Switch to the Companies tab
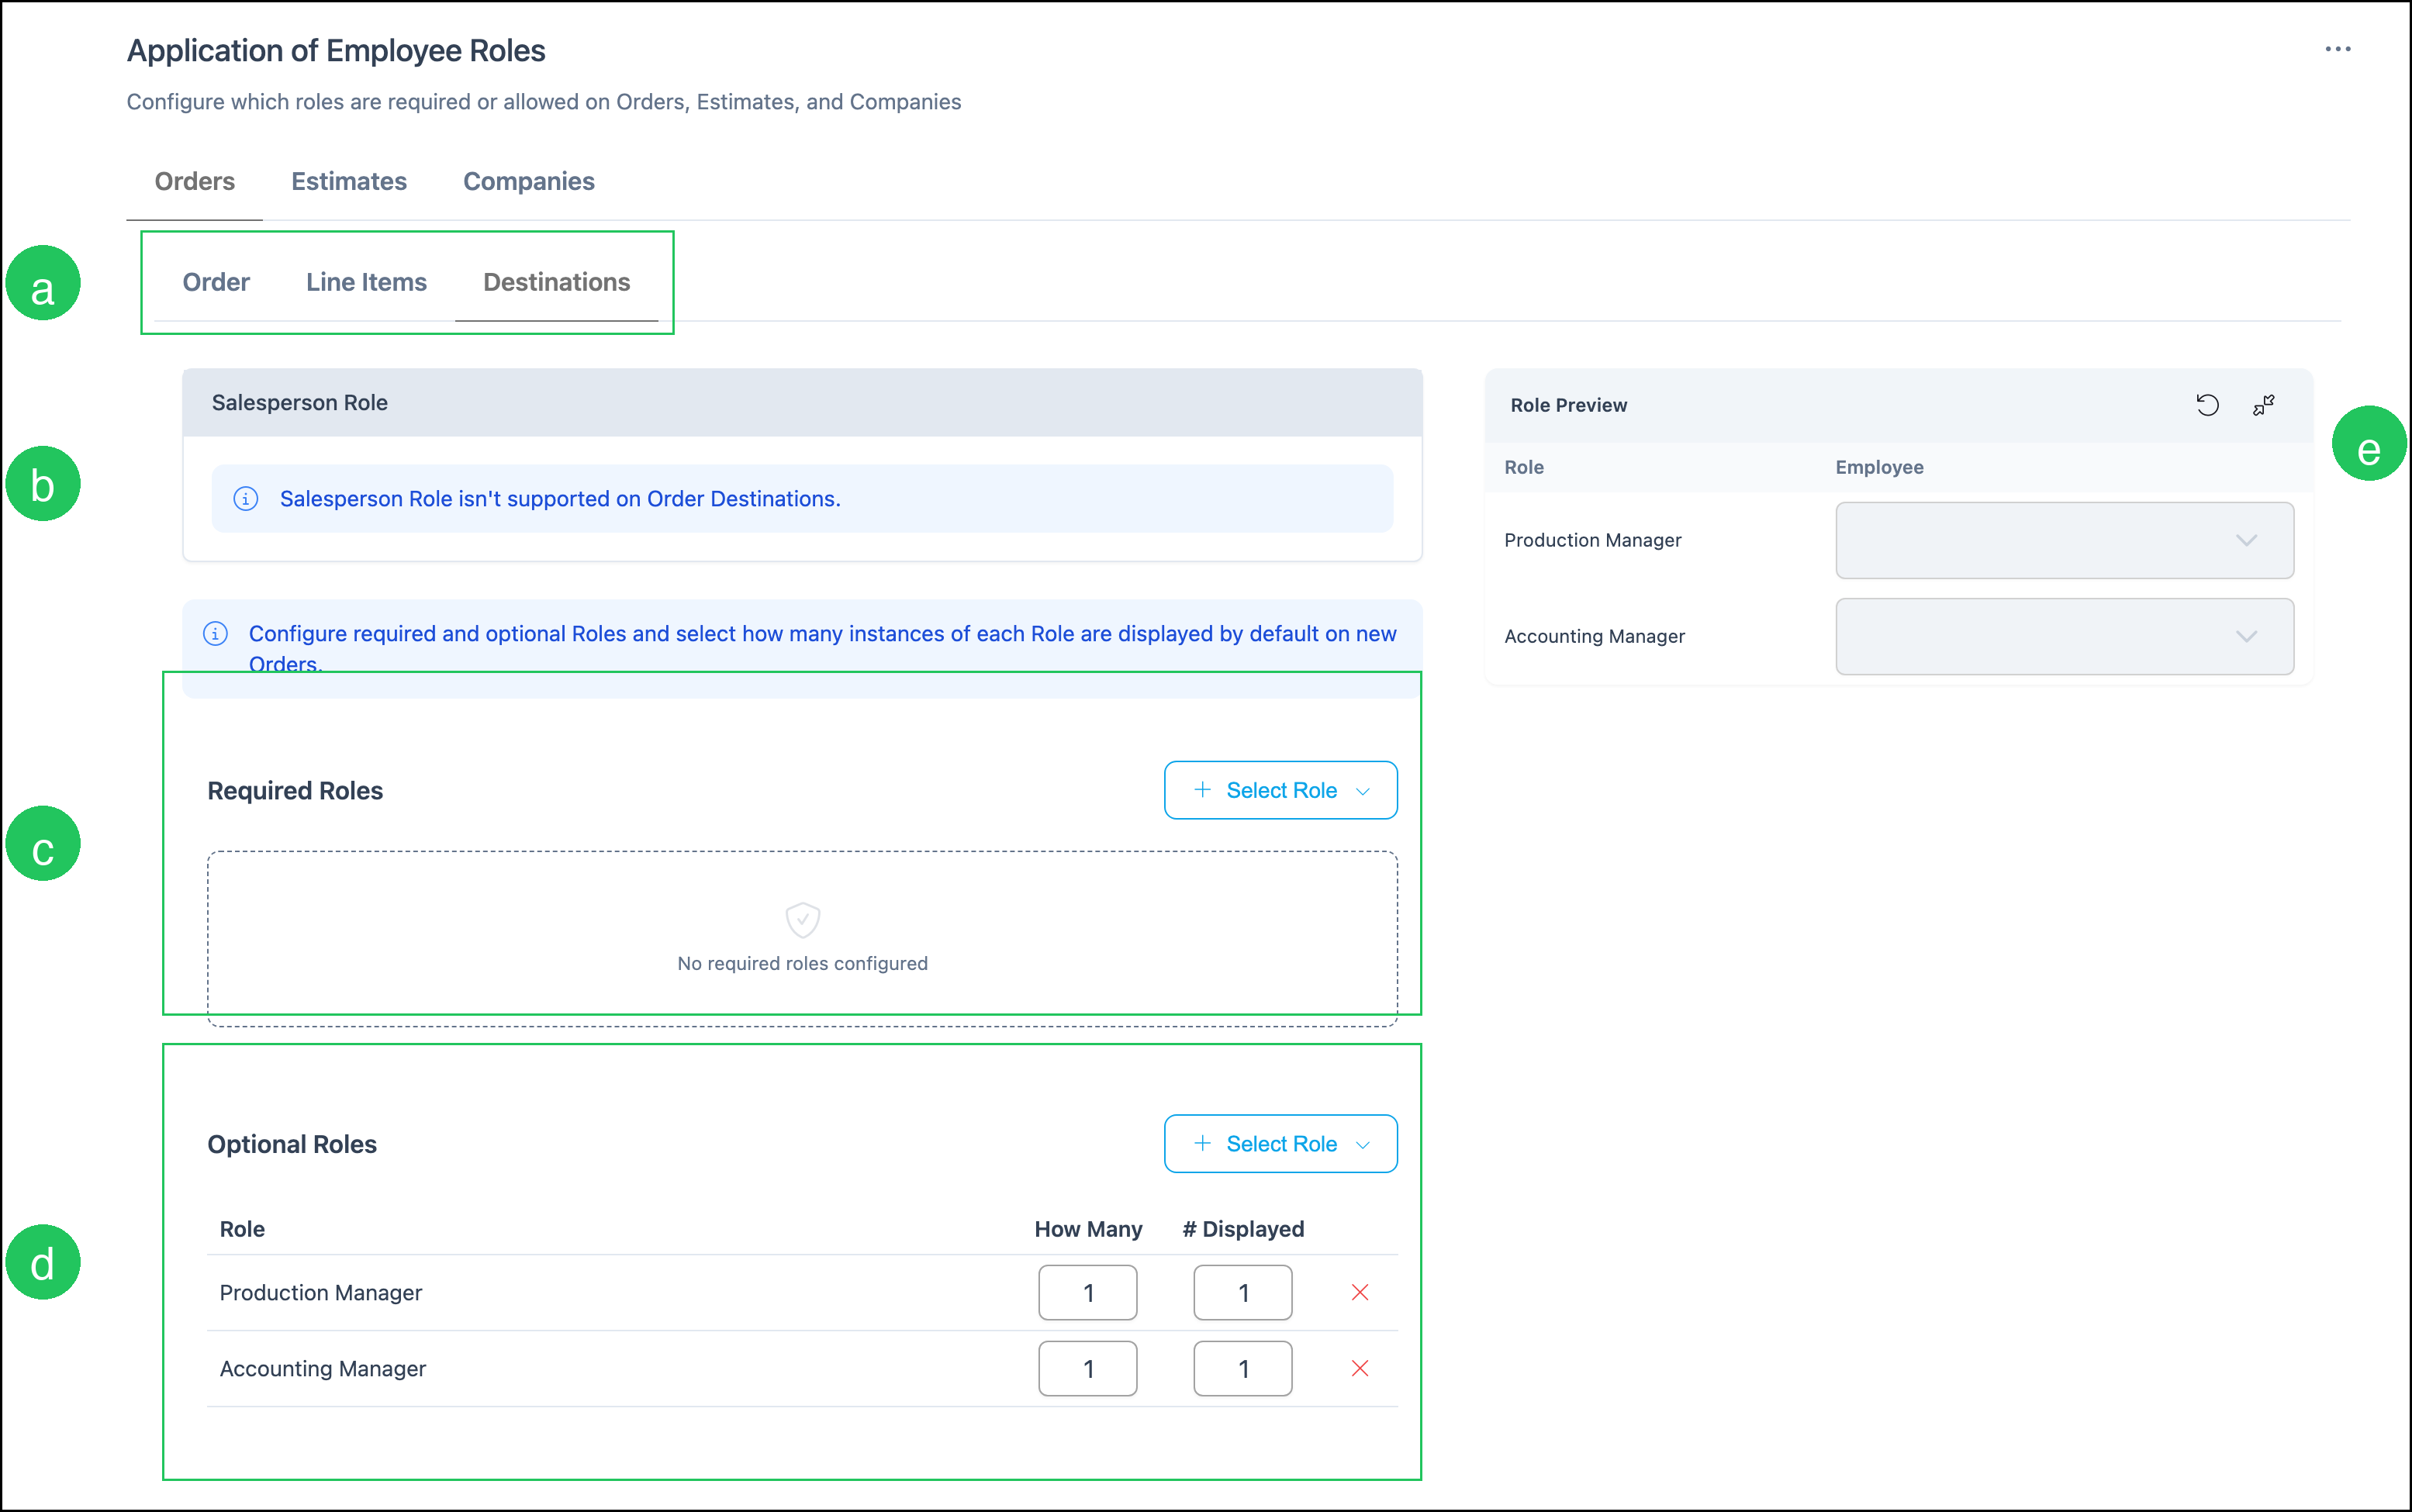Viewport: 2412px width, 1512px height. (529, 181)
